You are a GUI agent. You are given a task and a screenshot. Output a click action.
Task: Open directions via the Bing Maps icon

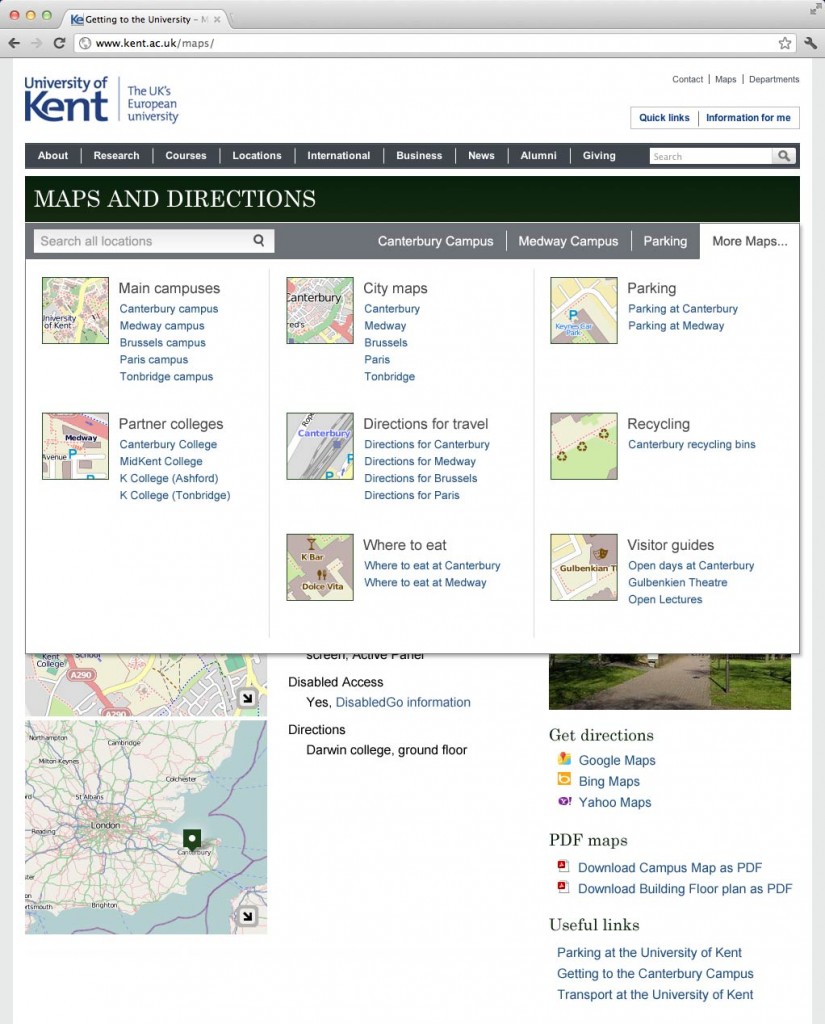(565, 781)
